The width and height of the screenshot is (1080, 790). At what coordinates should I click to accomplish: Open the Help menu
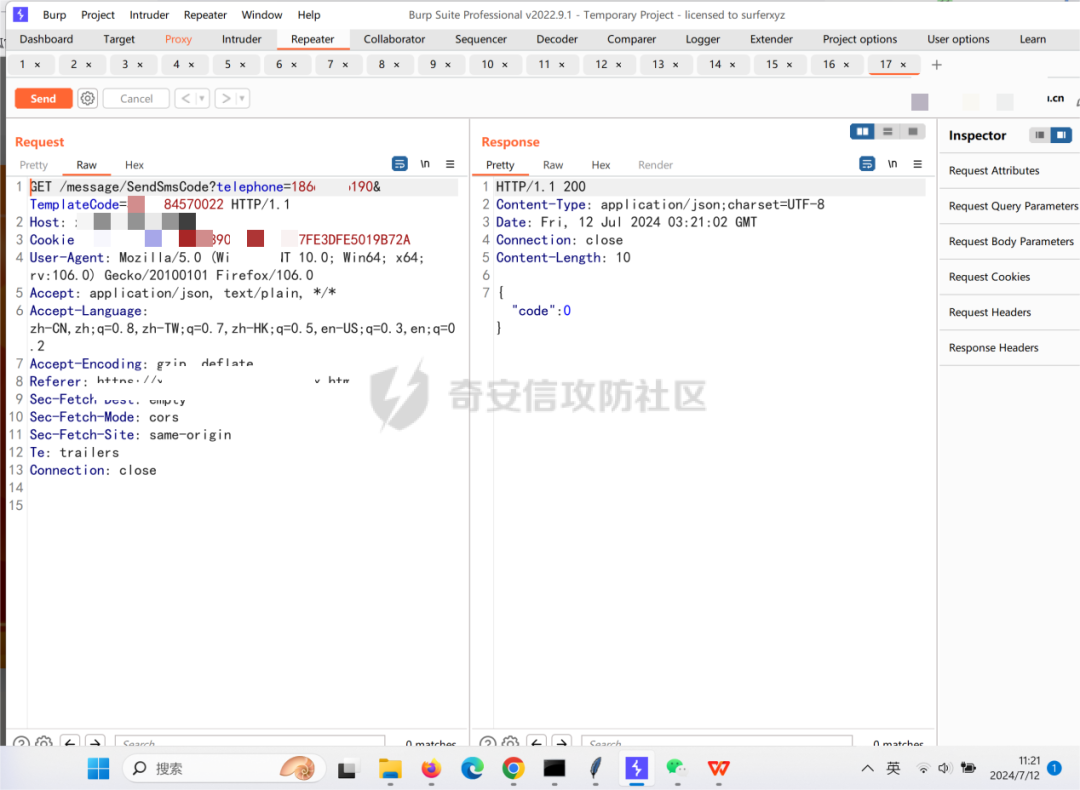tap(309, 14)
